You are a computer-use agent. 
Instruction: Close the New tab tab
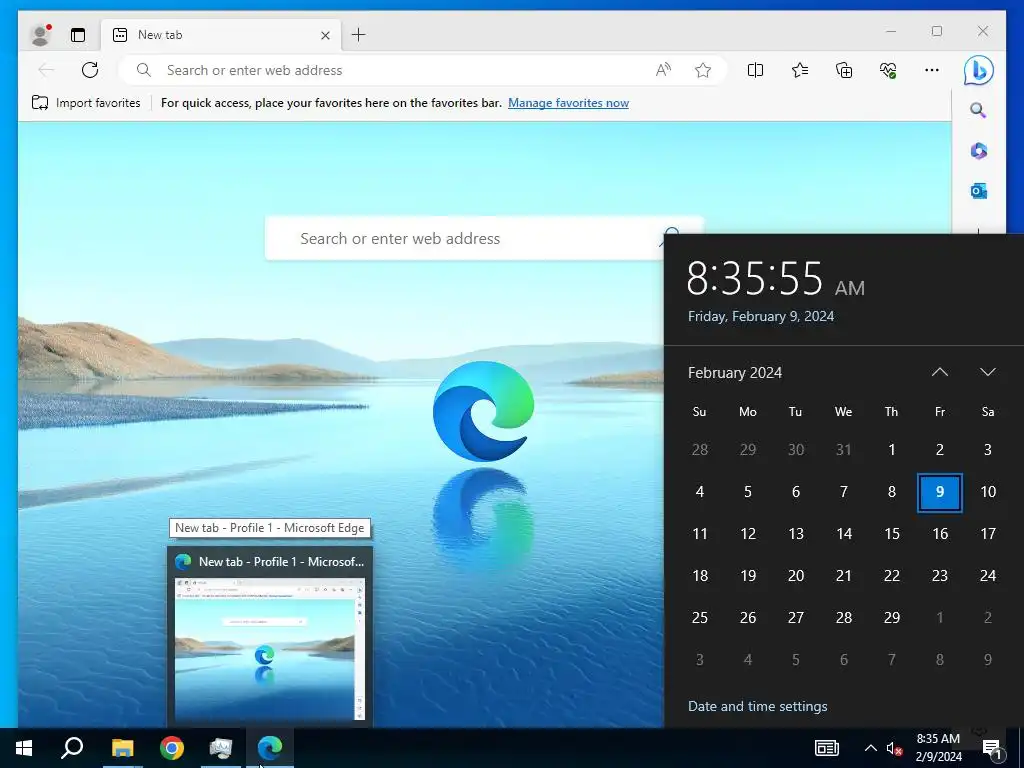pos(325,35)
